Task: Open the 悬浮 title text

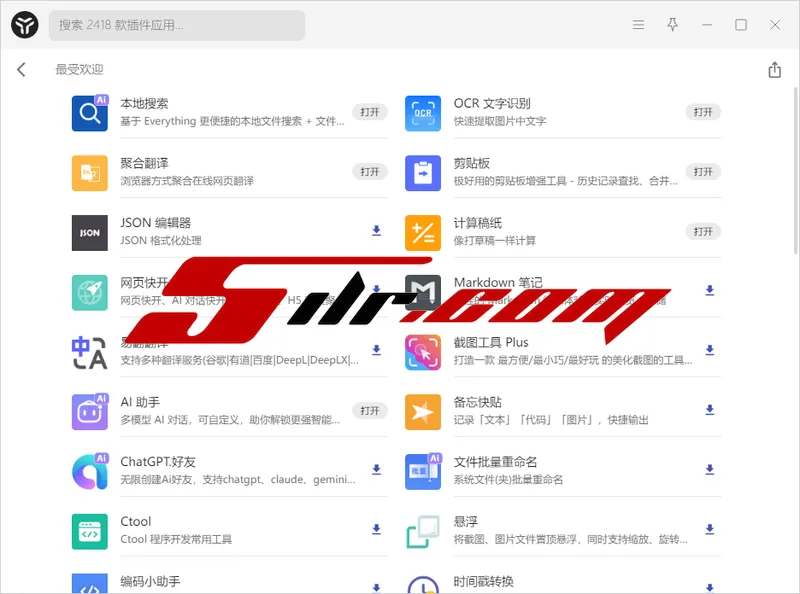Action: point(466,522)
